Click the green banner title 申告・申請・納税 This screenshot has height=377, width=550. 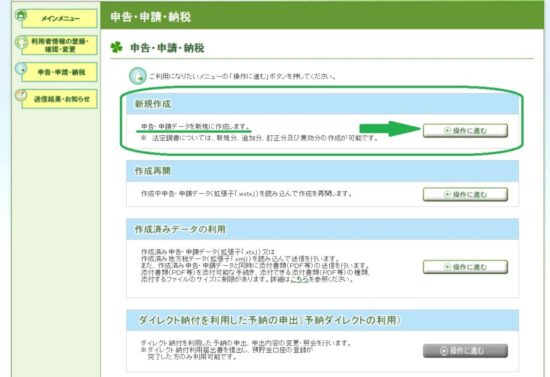point(150,17)
